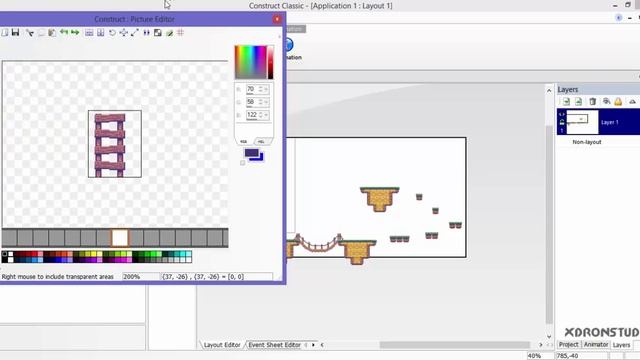Select the cut tool icon in Picture Editor
Viewport: 640px width, 360px height.
[30, 33]
